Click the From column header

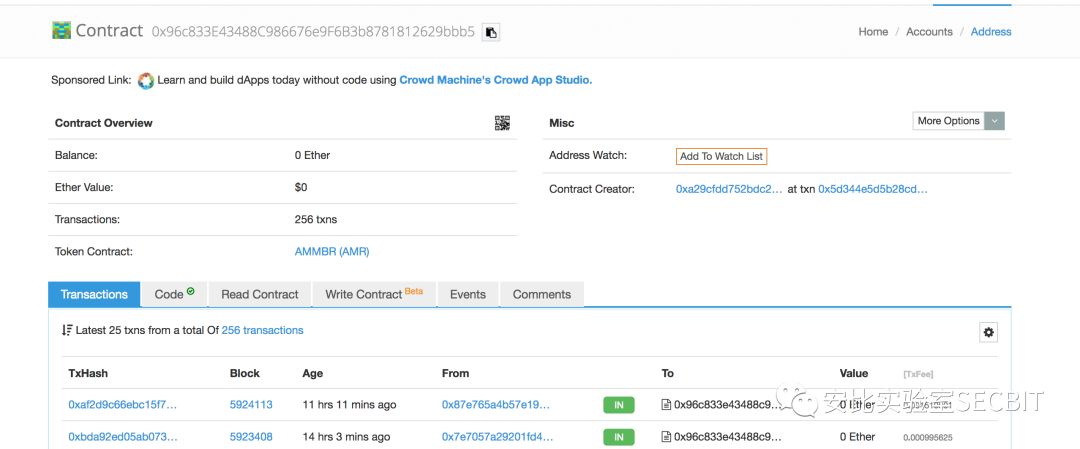click(x=455, y=373)
